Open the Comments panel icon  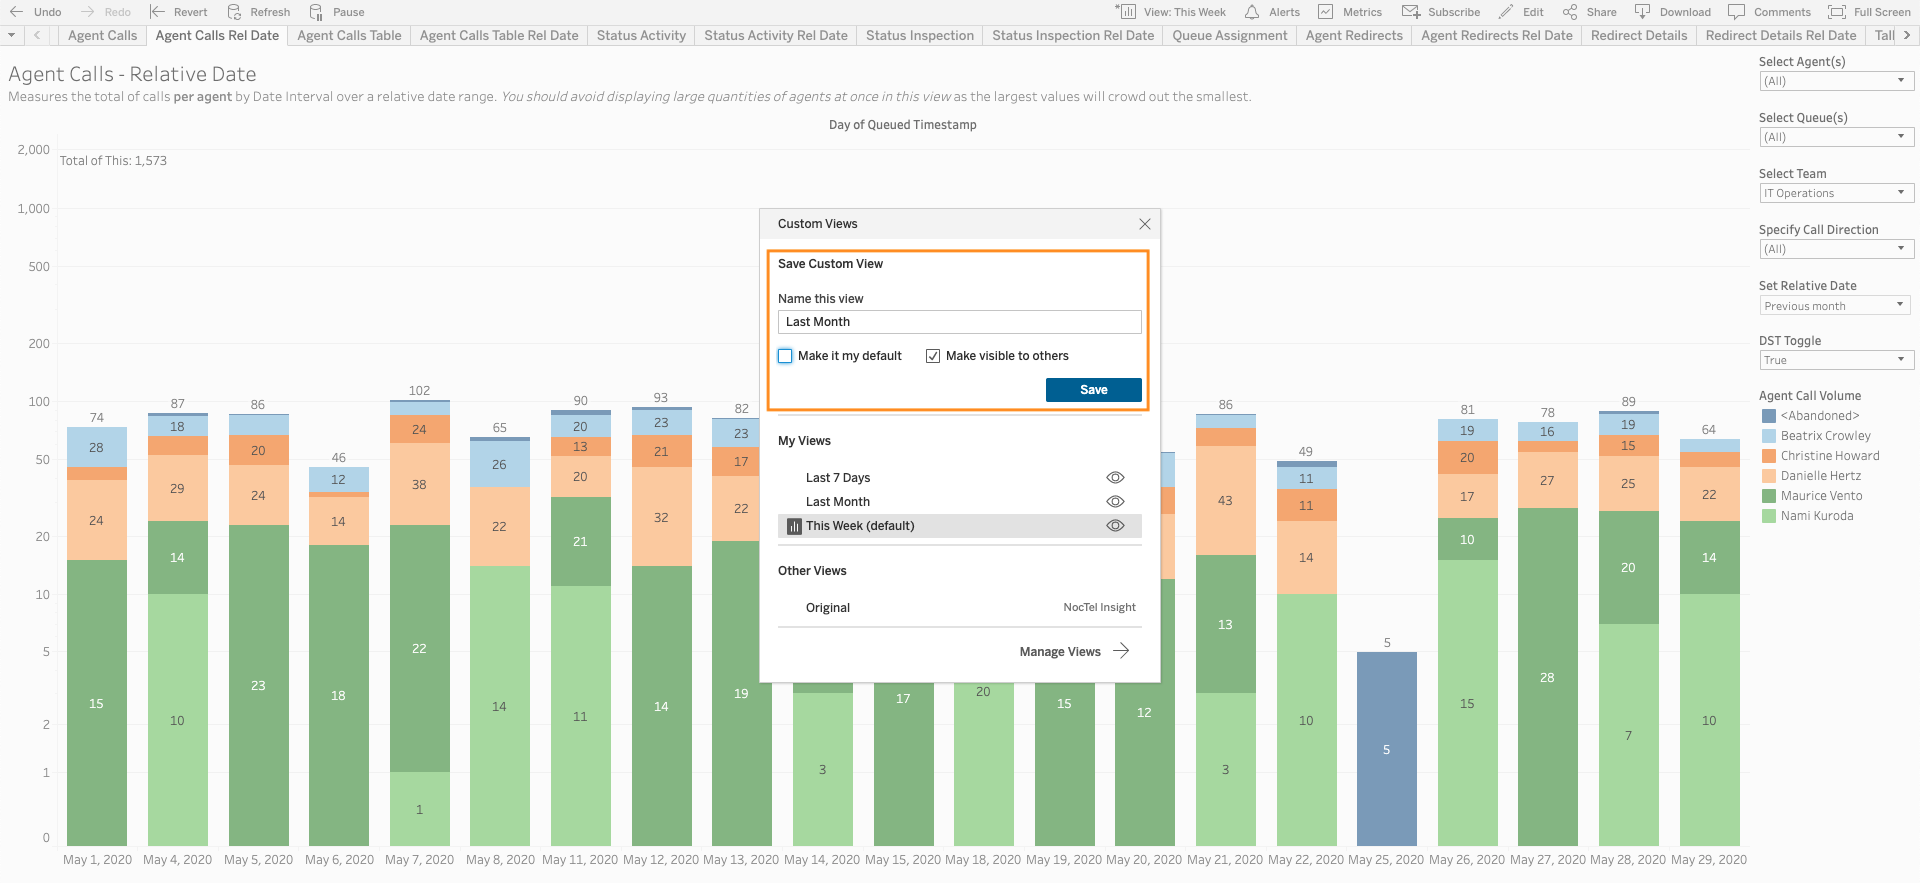click(x=1737, y=12)
